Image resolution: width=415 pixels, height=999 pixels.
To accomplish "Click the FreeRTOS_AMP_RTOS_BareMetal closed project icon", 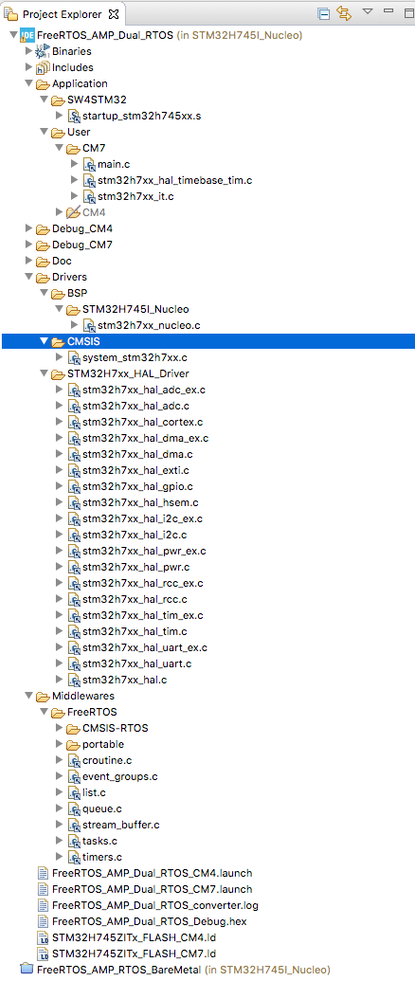I will (x=27, y=970).
